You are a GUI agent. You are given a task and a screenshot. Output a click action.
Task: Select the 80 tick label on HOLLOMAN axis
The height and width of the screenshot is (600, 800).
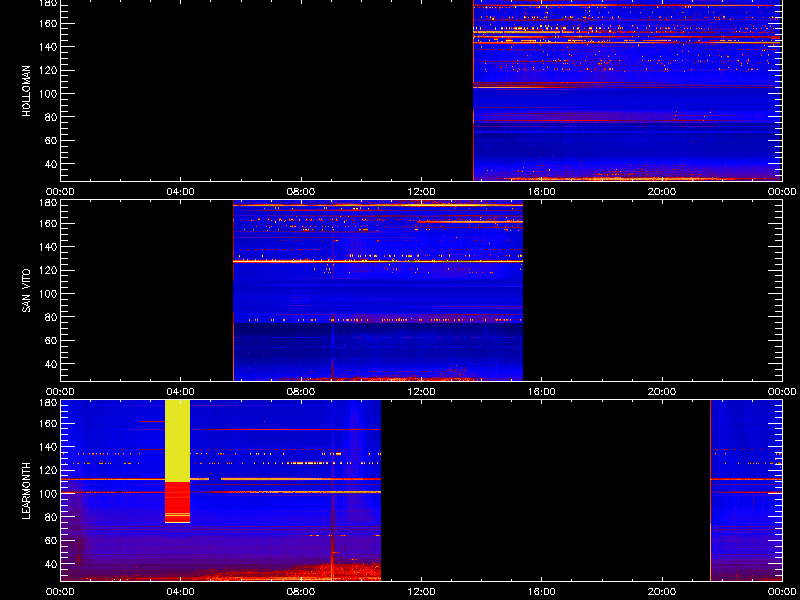[x=50, y=117]
